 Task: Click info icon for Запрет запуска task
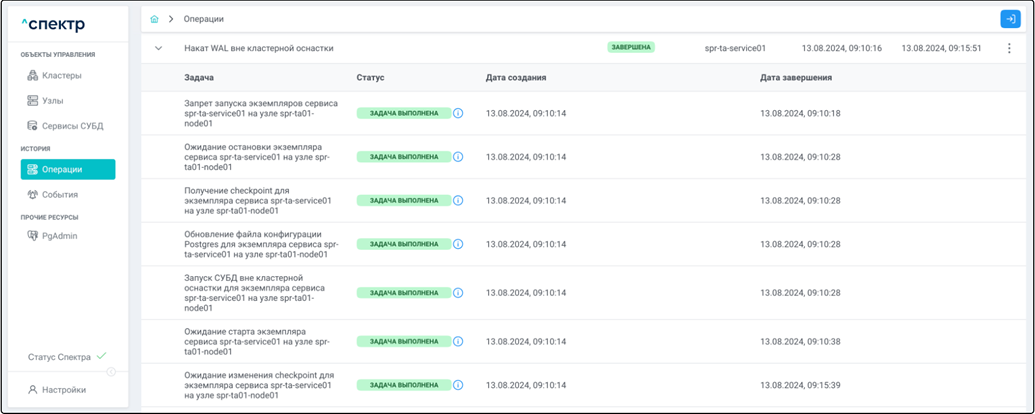[x=458, y=114]
